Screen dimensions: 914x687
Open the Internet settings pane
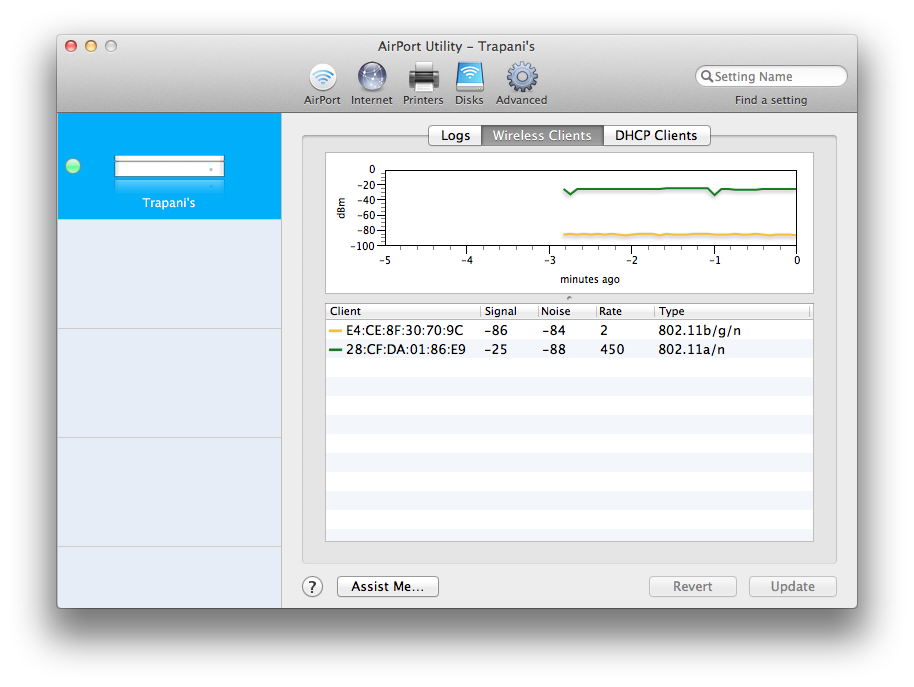(372, 84)
